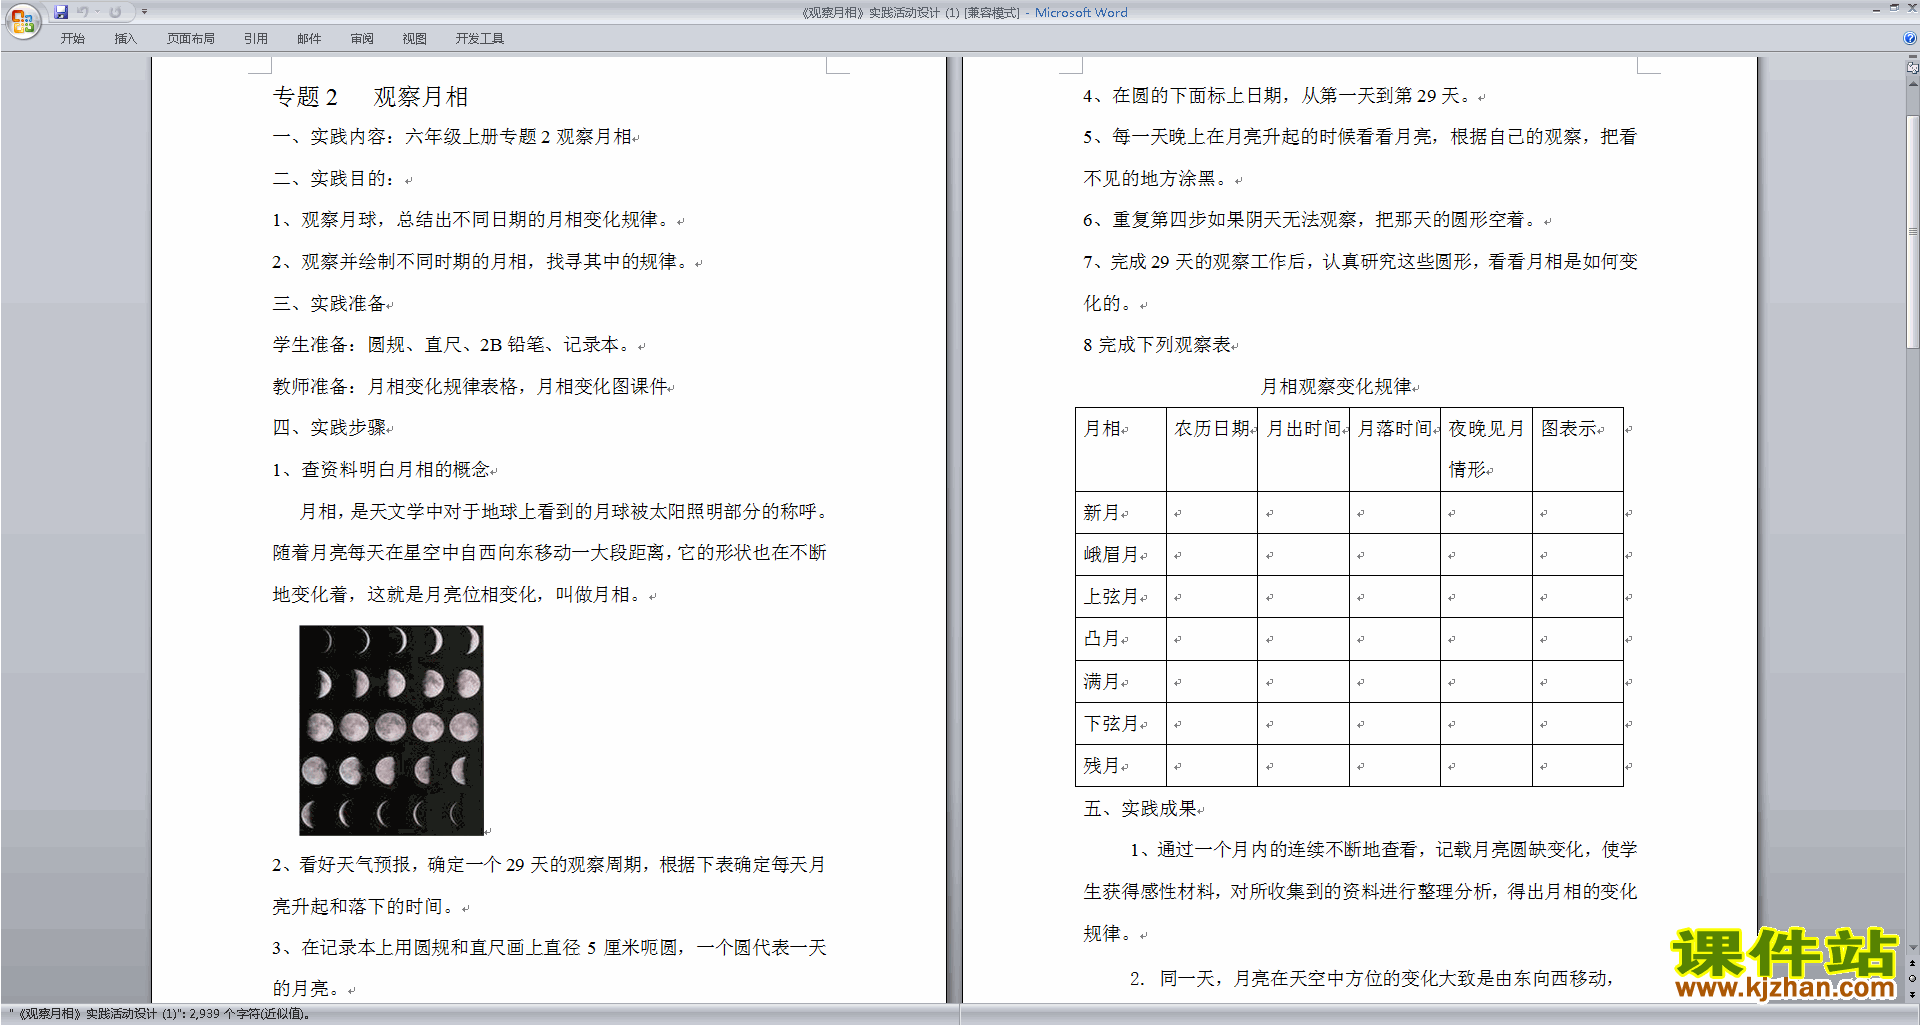
Task: Click the line 8 完成下列观察表
Action: (1156, 345)
